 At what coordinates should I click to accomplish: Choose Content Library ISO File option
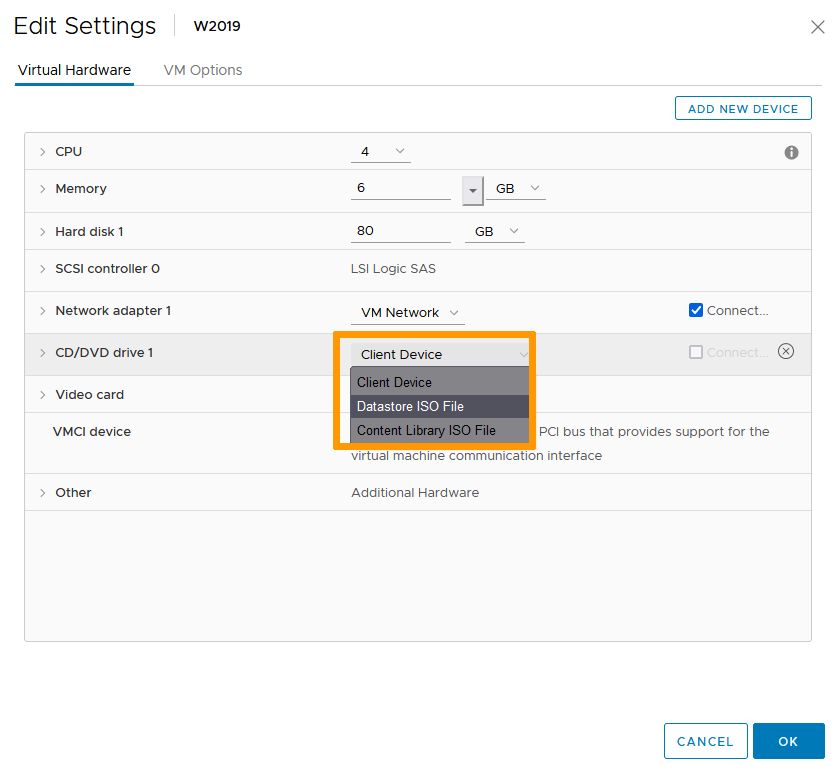click(426, 430)
